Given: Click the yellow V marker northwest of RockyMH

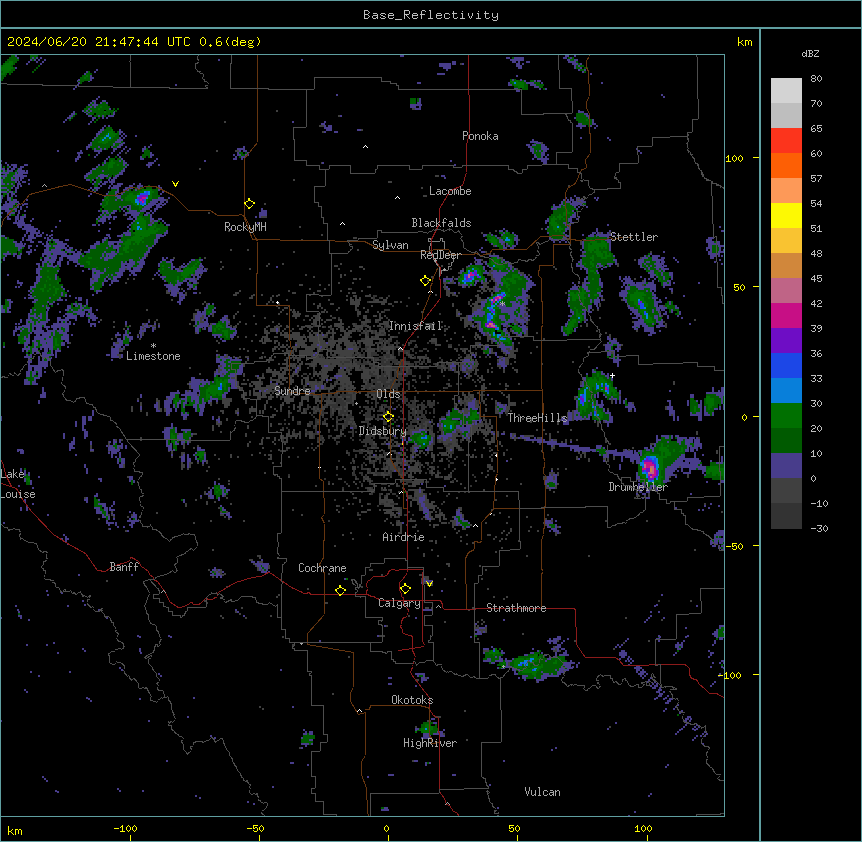Looking at the screenshot, I should click(175, 184).
